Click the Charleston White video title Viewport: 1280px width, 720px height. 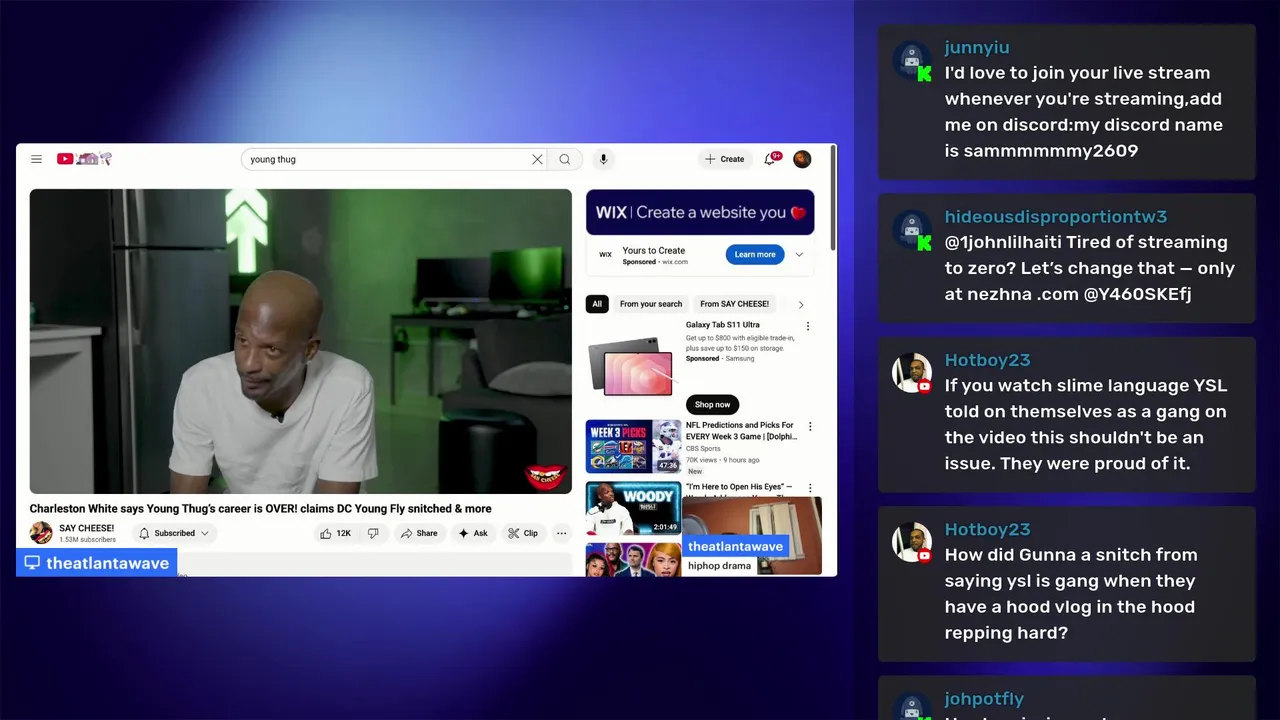[x=260, y=509]
